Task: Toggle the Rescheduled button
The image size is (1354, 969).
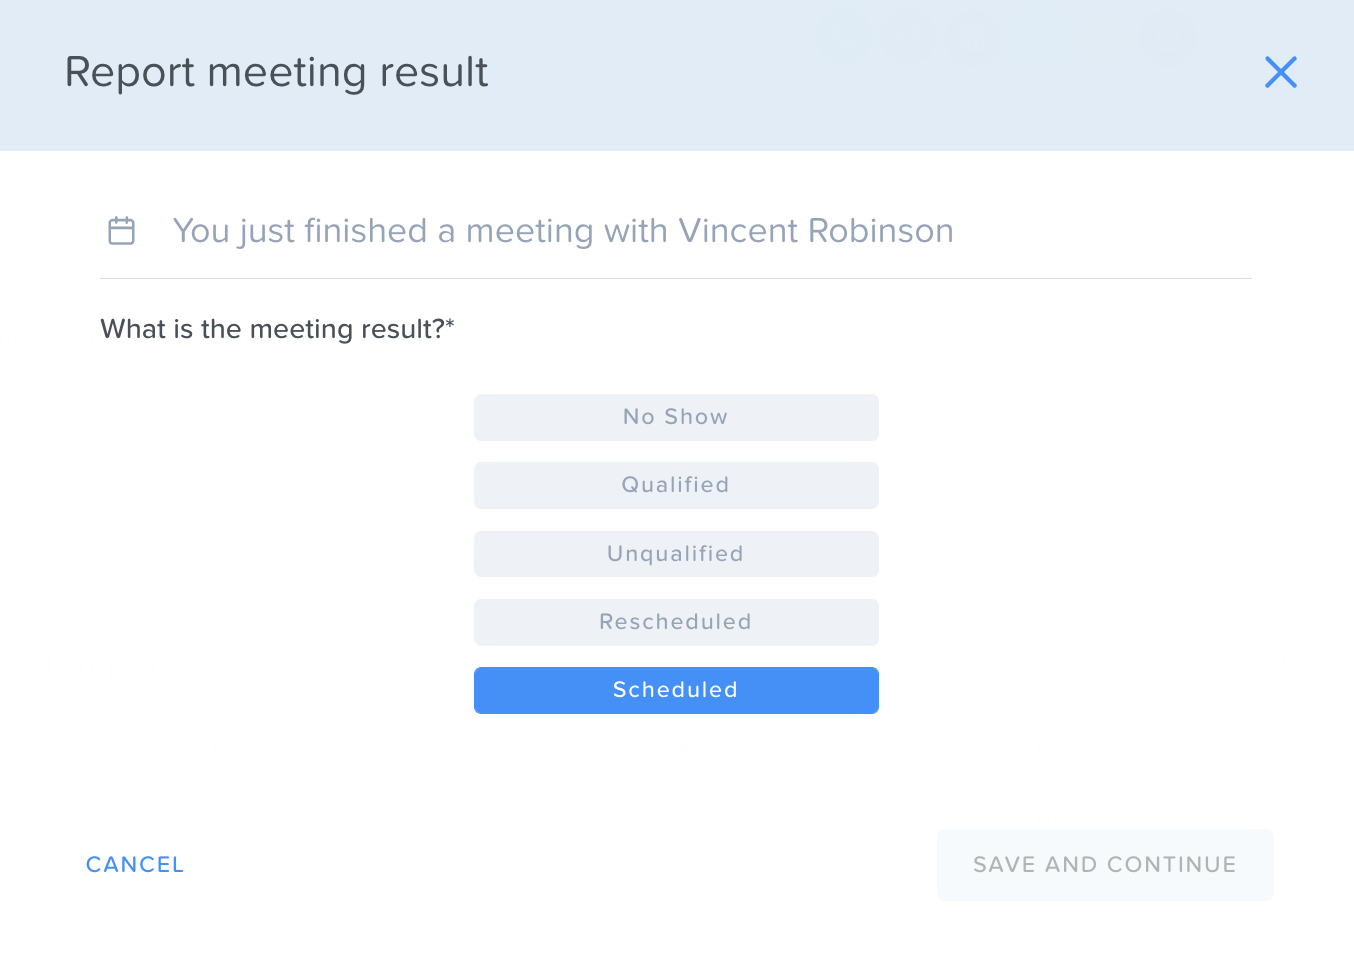Action: 676,622
